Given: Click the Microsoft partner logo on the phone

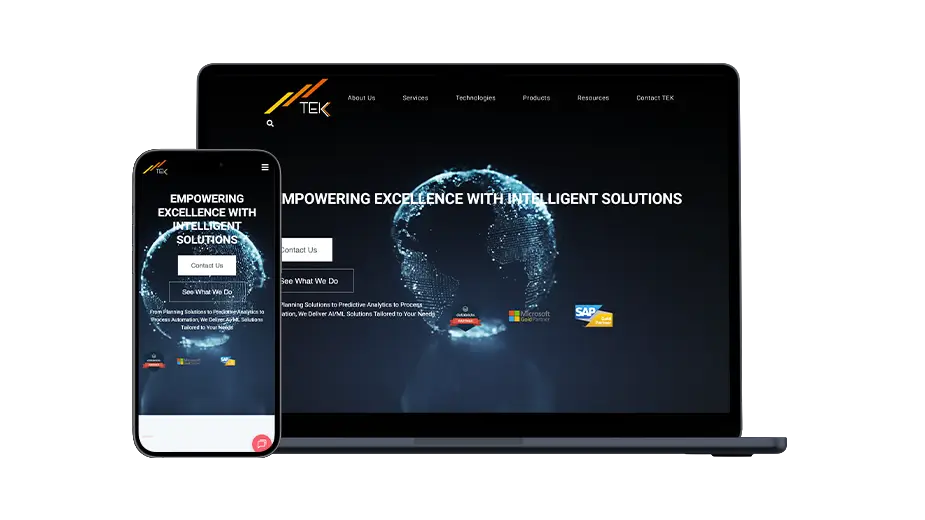Looking at the screenshot, I should 188,361.
